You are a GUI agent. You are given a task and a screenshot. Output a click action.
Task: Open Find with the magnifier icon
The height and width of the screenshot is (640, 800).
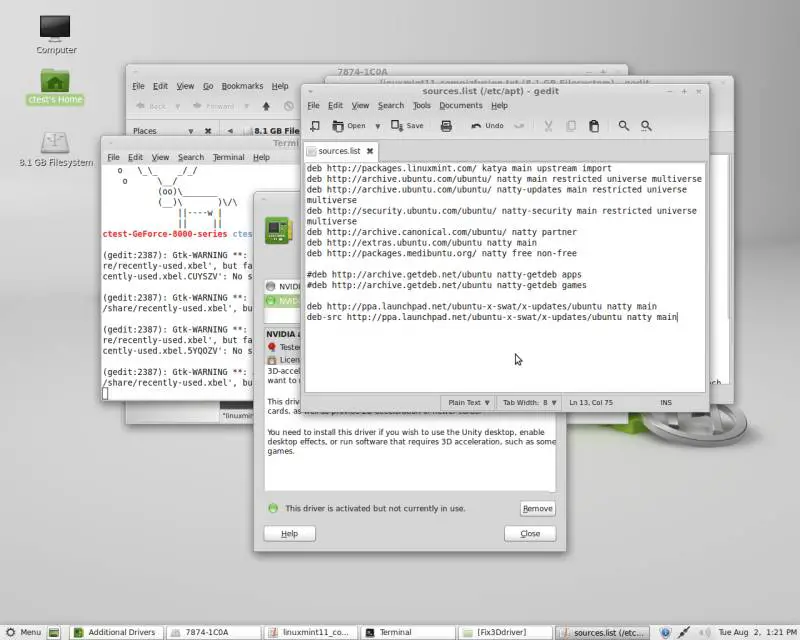click(623, 126)
